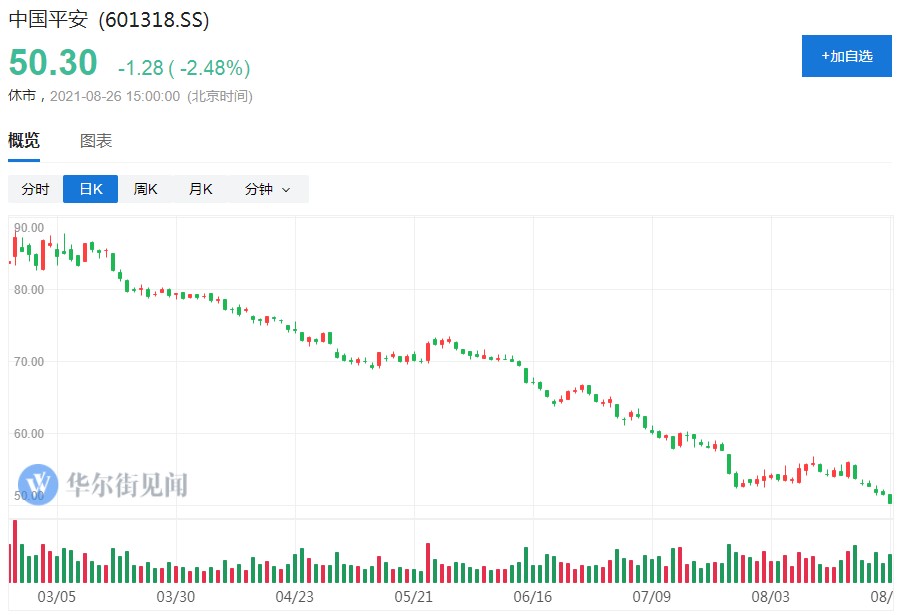900x615 pixels.
Task: Click the 70.00 price axis label
Action: [x=30, y=361]
